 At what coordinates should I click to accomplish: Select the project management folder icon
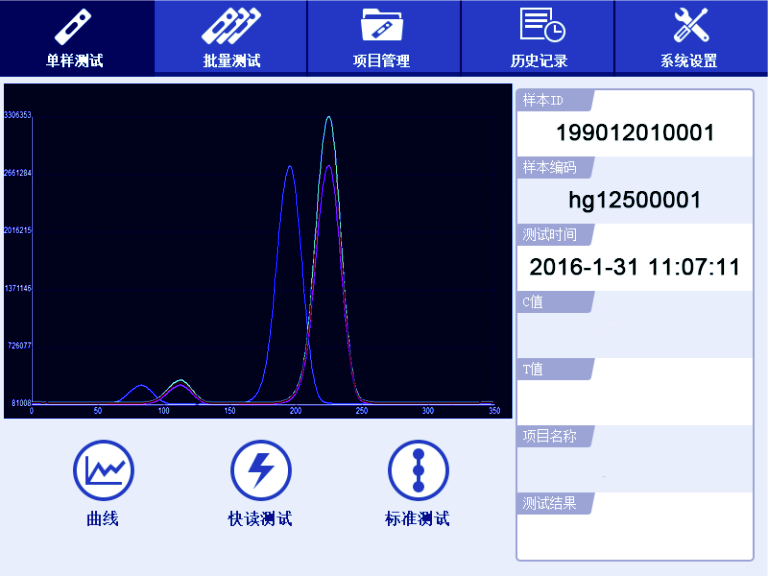[382, 25]
